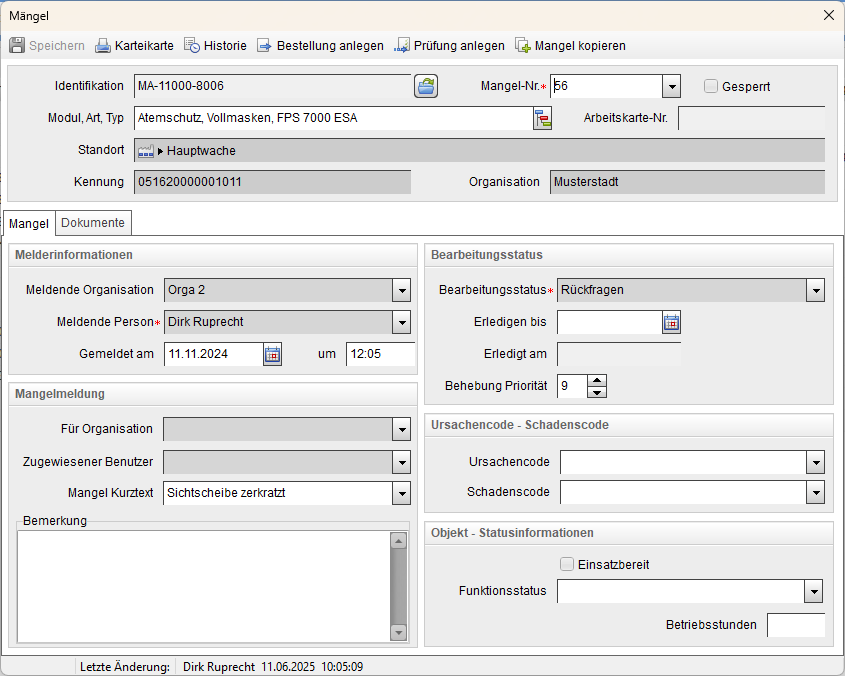Click Prüfung anlegen icon
This screenshot has width=845, height=676.
click(x=402, y=46)
